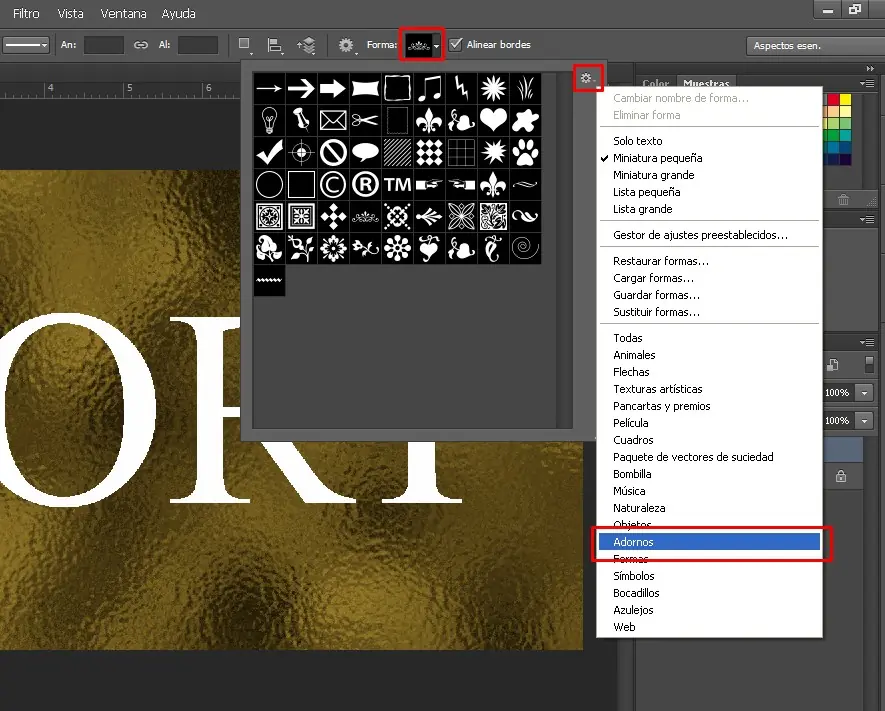Toggle the width-height link icon
885x711 pixels.
(x=141, y=45)
